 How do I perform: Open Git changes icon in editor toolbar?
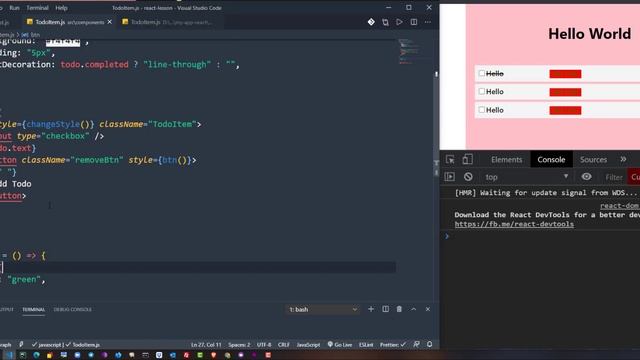click(371, 22)
